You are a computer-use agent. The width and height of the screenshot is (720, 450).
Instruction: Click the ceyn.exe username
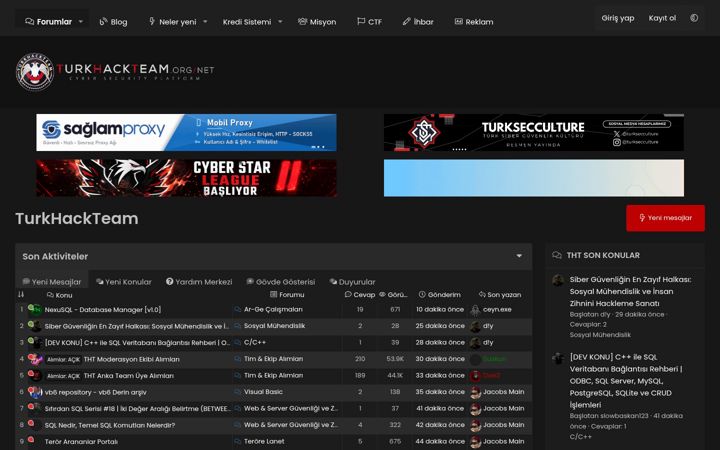(497, 309)
